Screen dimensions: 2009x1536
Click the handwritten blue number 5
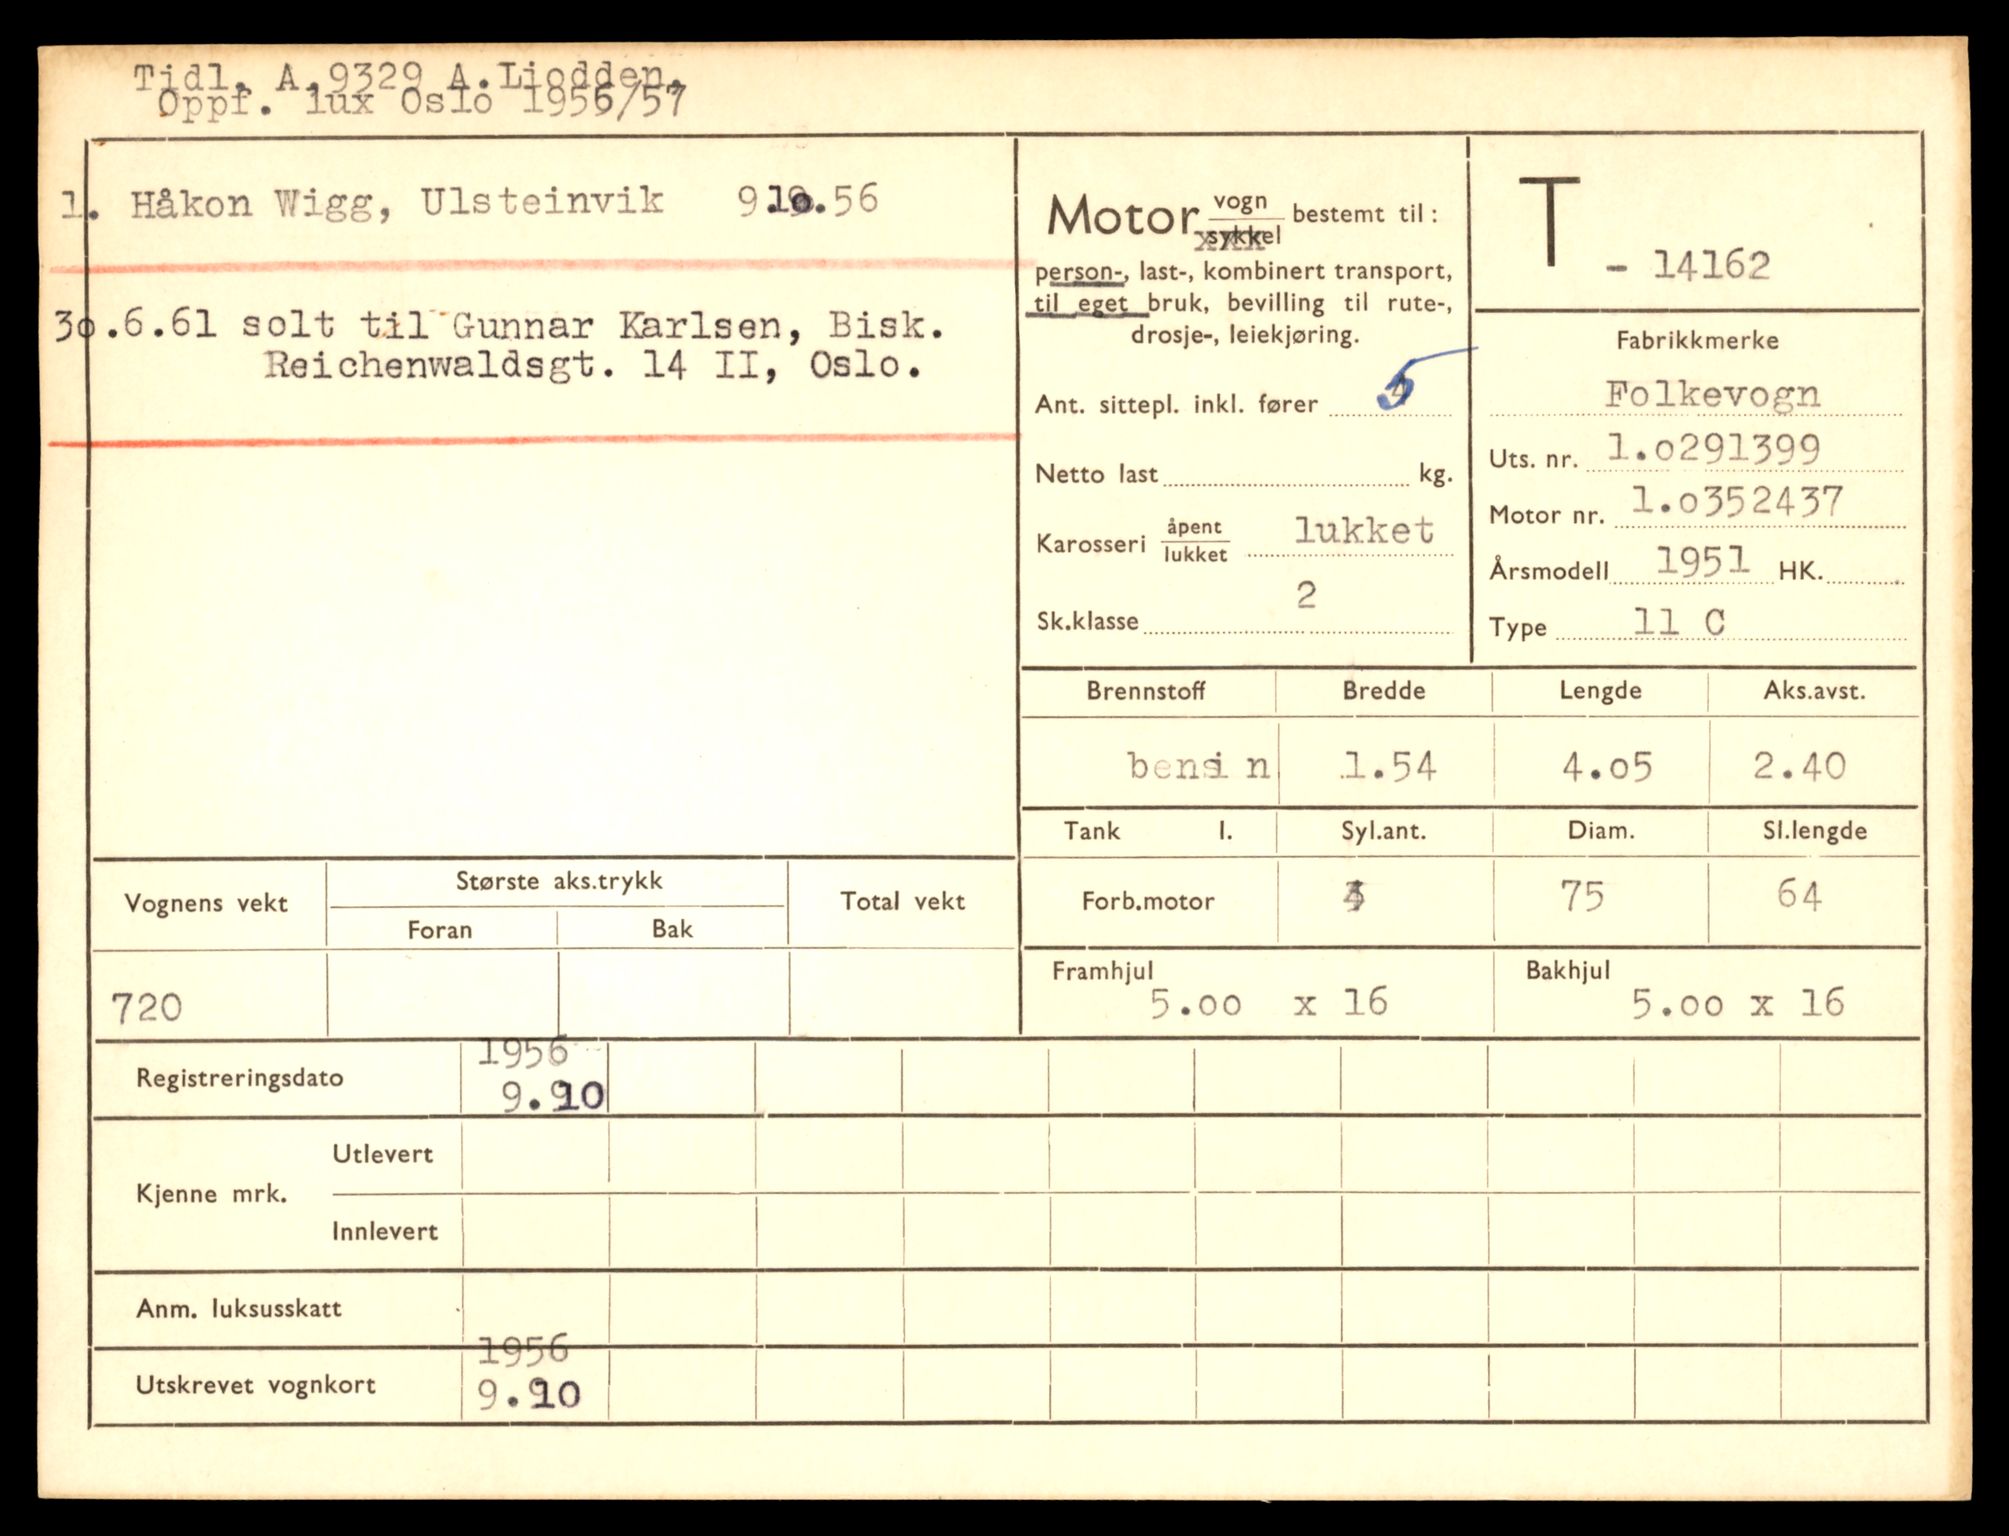coord(1396,389)
